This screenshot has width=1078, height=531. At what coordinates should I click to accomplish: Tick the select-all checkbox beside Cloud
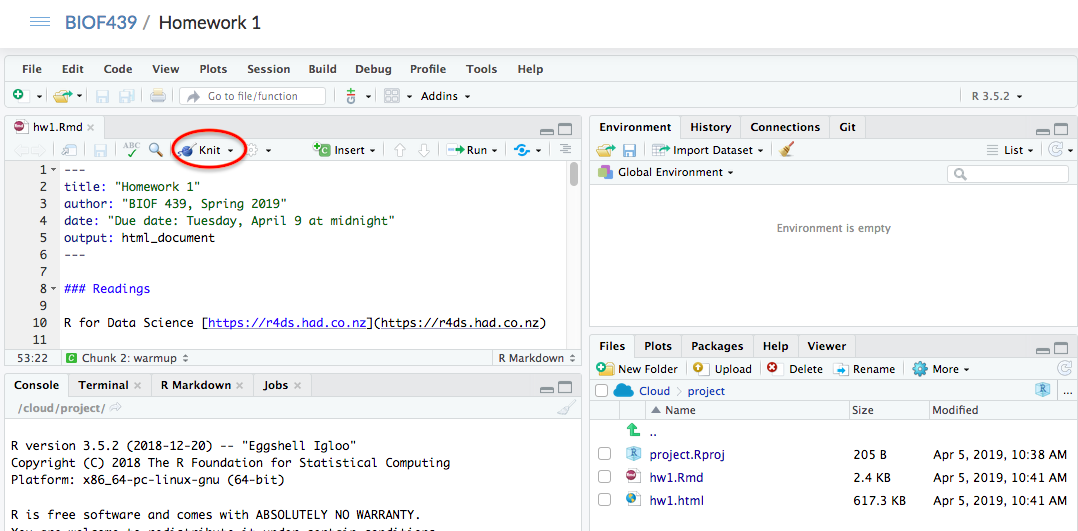click(x=602, y=391)
